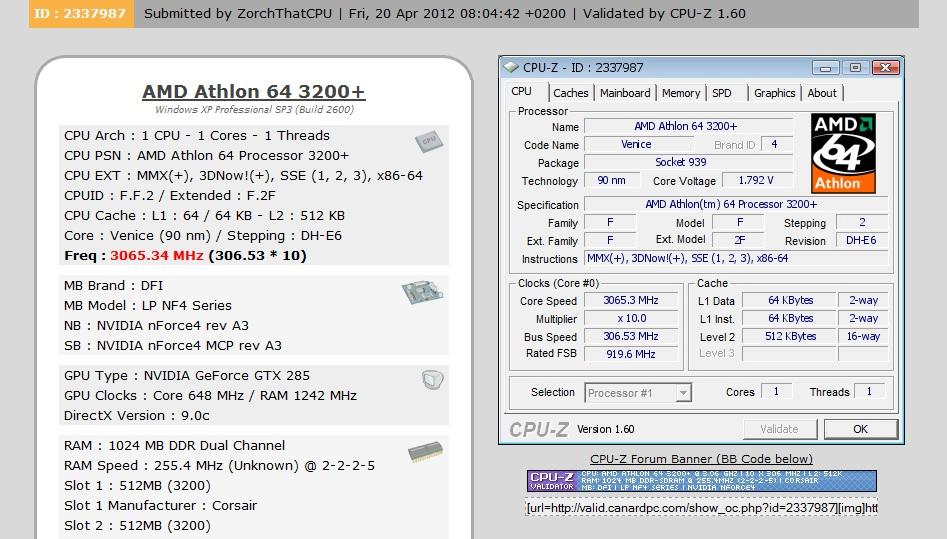
Task: Click the ID : 2337987 orange badge
Action: click(x=81, y=13)
